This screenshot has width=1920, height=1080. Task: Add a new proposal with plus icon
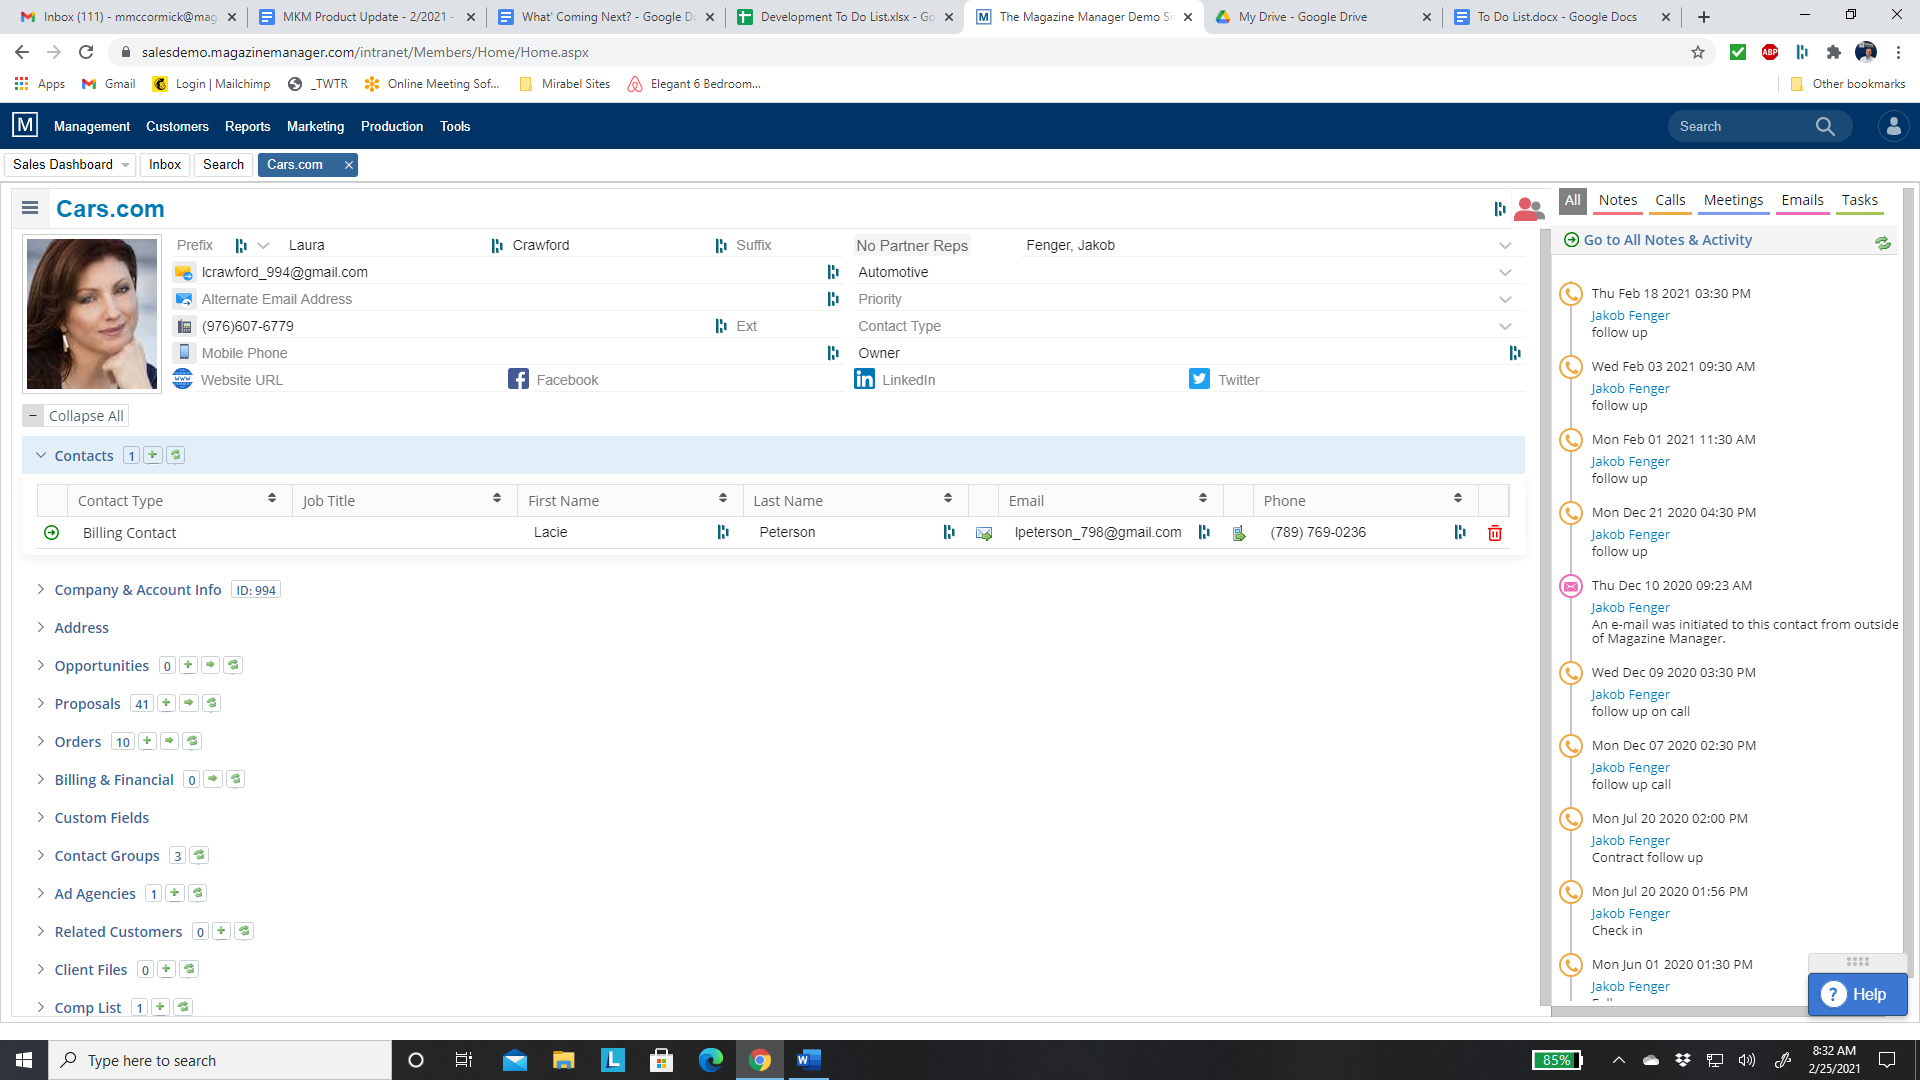click(167, 703)
